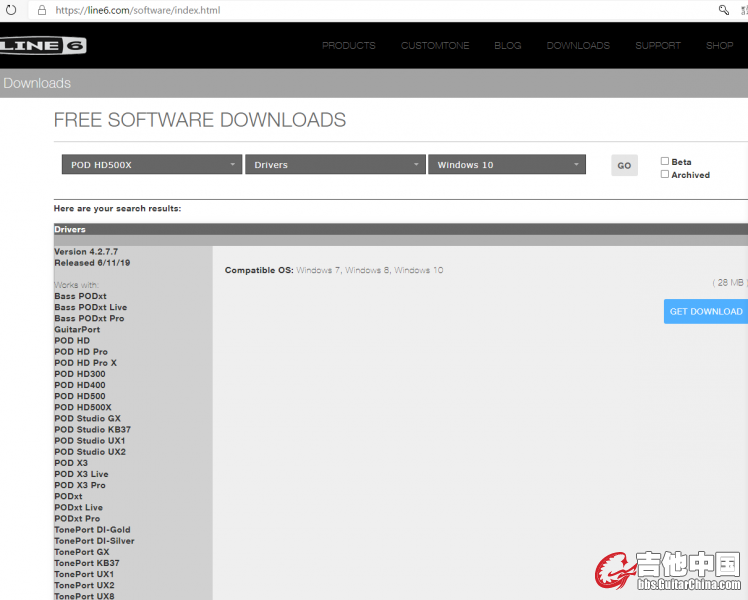Select Downloads in the top navigation
The width and height of the screenshot is (748, 600).
click(x=578, y=46)
